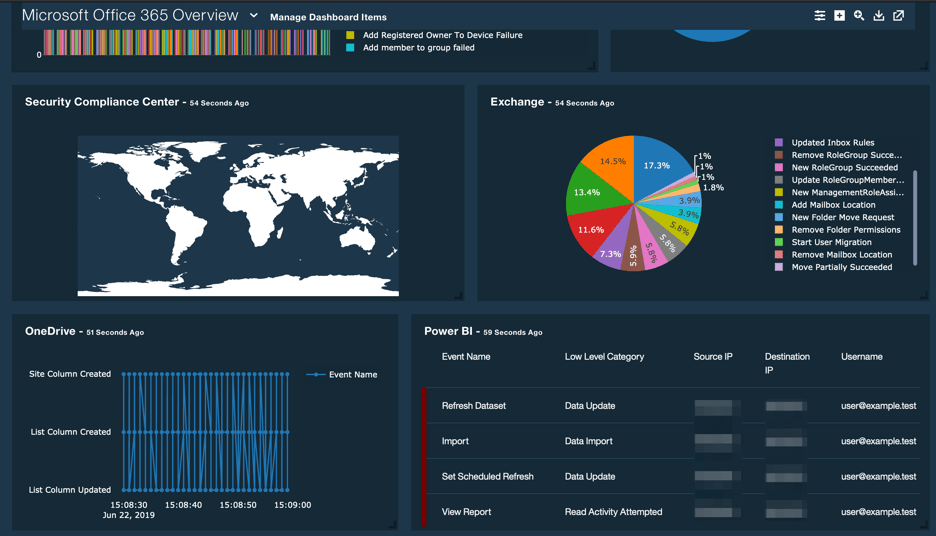The height and width of the screenshot is (536, 936).
Task: Click username in the Refresh Dataset row
Action: point(879,405)
